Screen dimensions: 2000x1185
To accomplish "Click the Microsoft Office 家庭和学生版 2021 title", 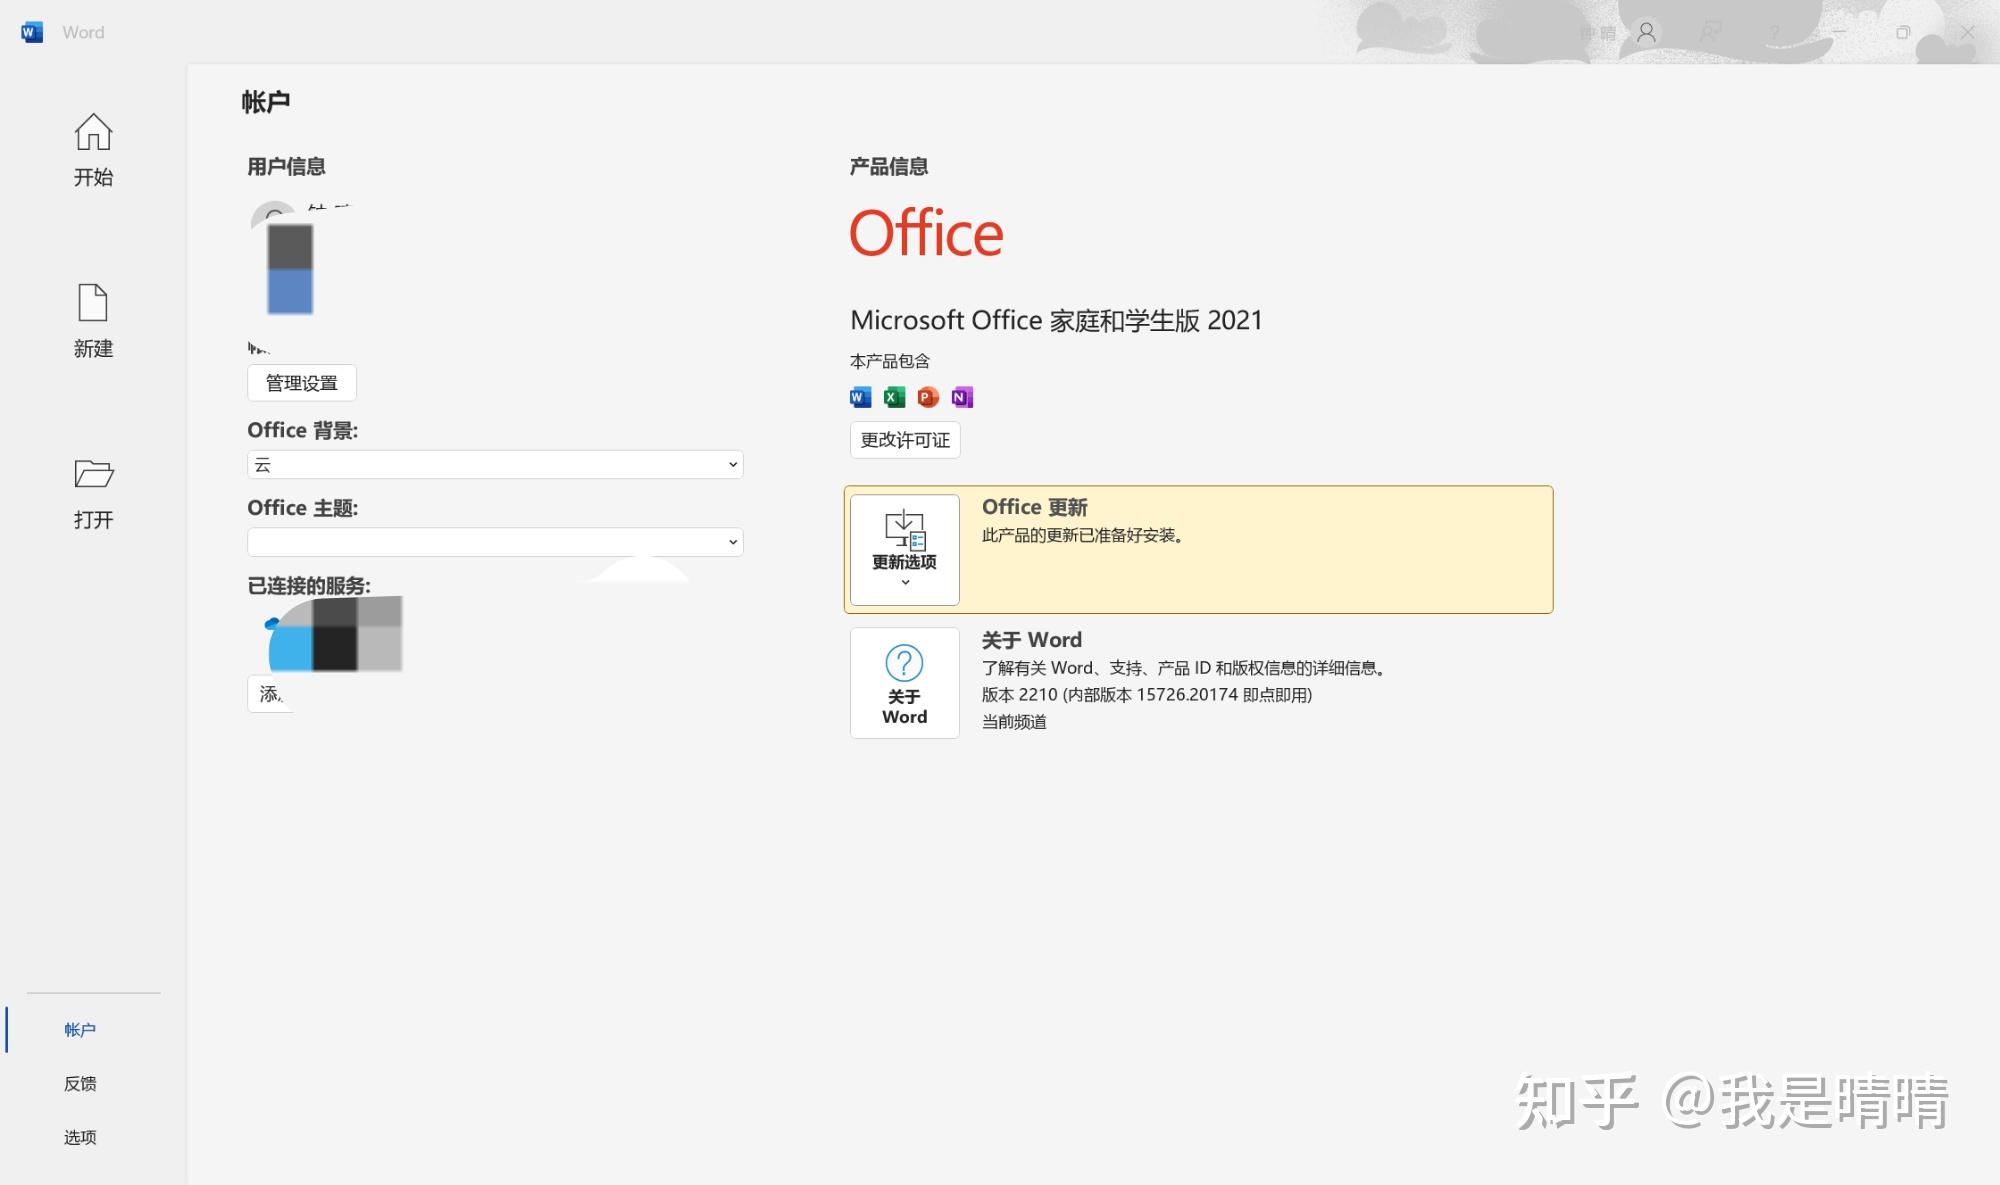I will coord(1056,320).
